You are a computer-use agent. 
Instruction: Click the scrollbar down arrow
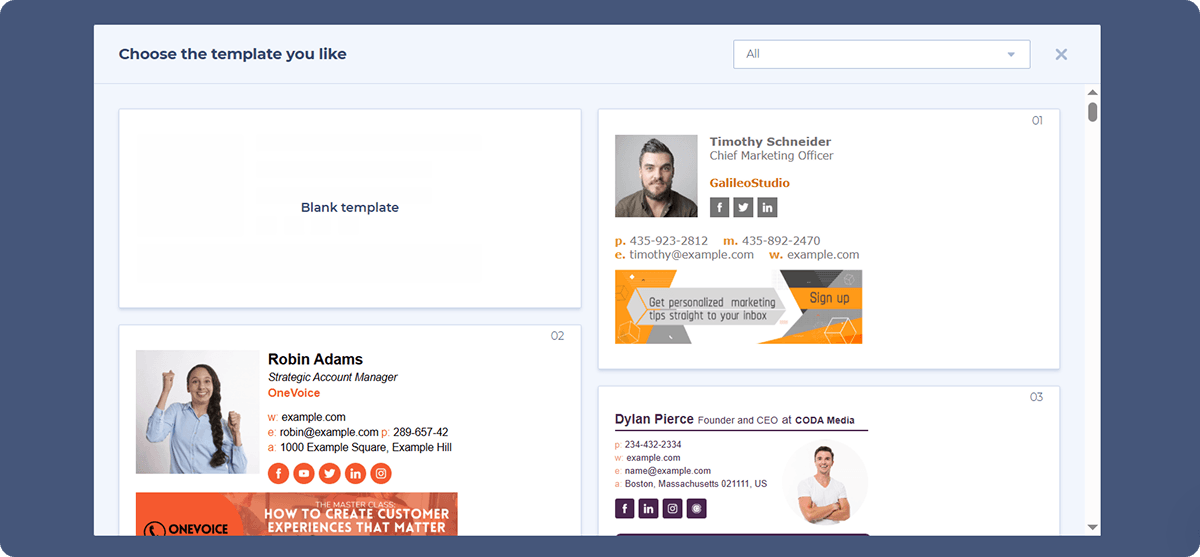point(1092,527)
